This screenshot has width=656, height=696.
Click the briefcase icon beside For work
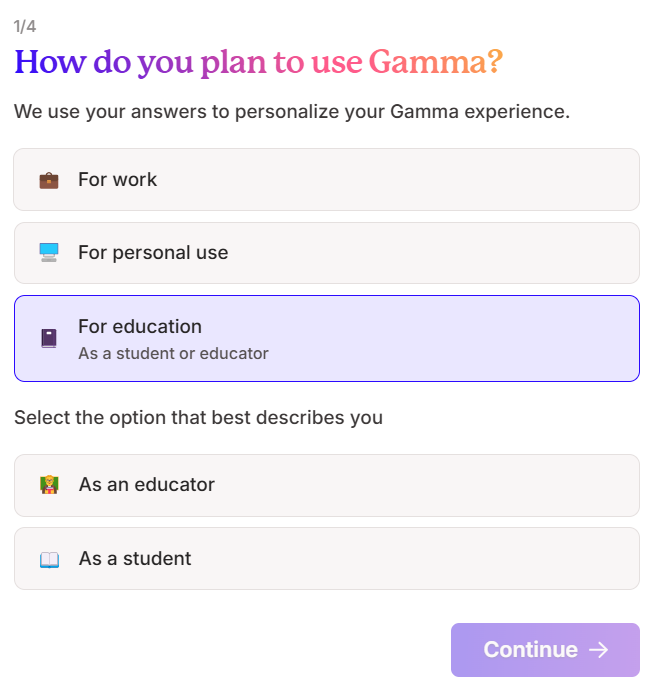(x=49, y=180)
